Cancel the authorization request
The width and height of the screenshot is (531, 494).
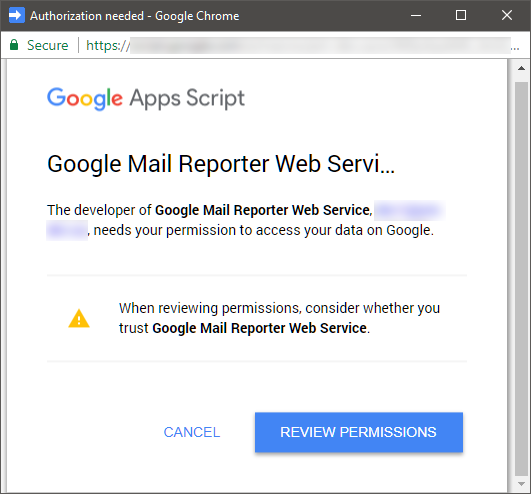tap(192, 432)
